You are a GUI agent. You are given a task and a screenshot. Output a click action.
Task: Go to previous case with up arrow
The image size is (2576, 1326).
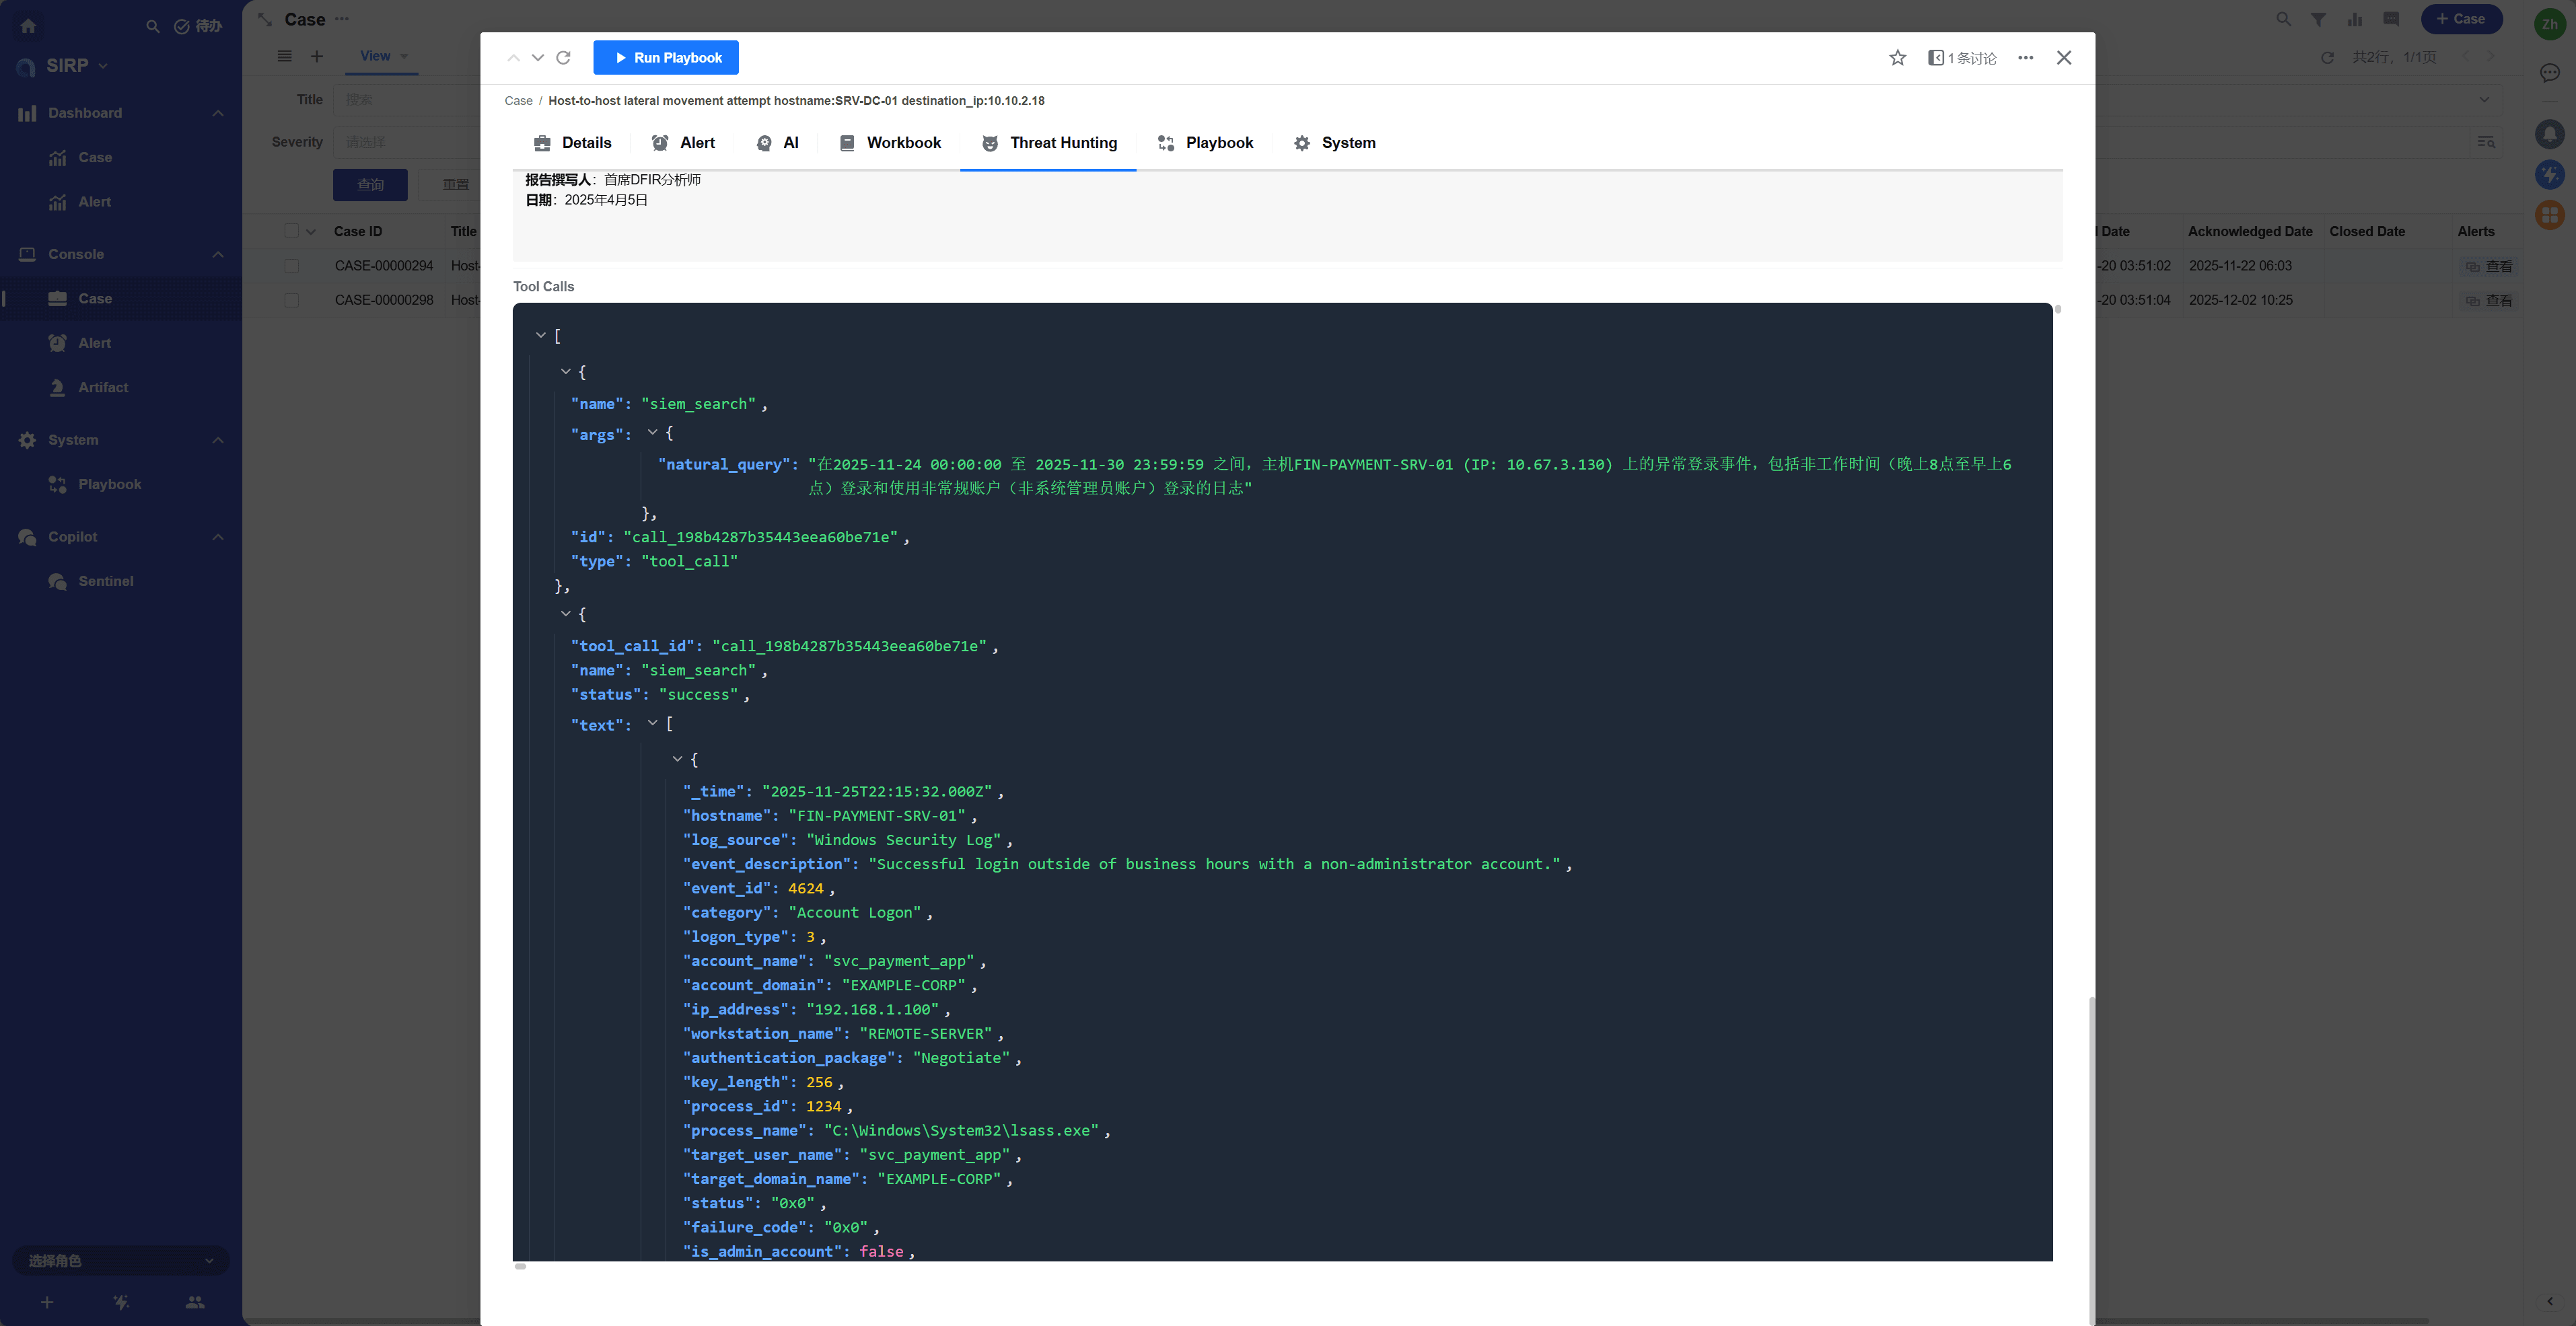[x=513, y=58]
